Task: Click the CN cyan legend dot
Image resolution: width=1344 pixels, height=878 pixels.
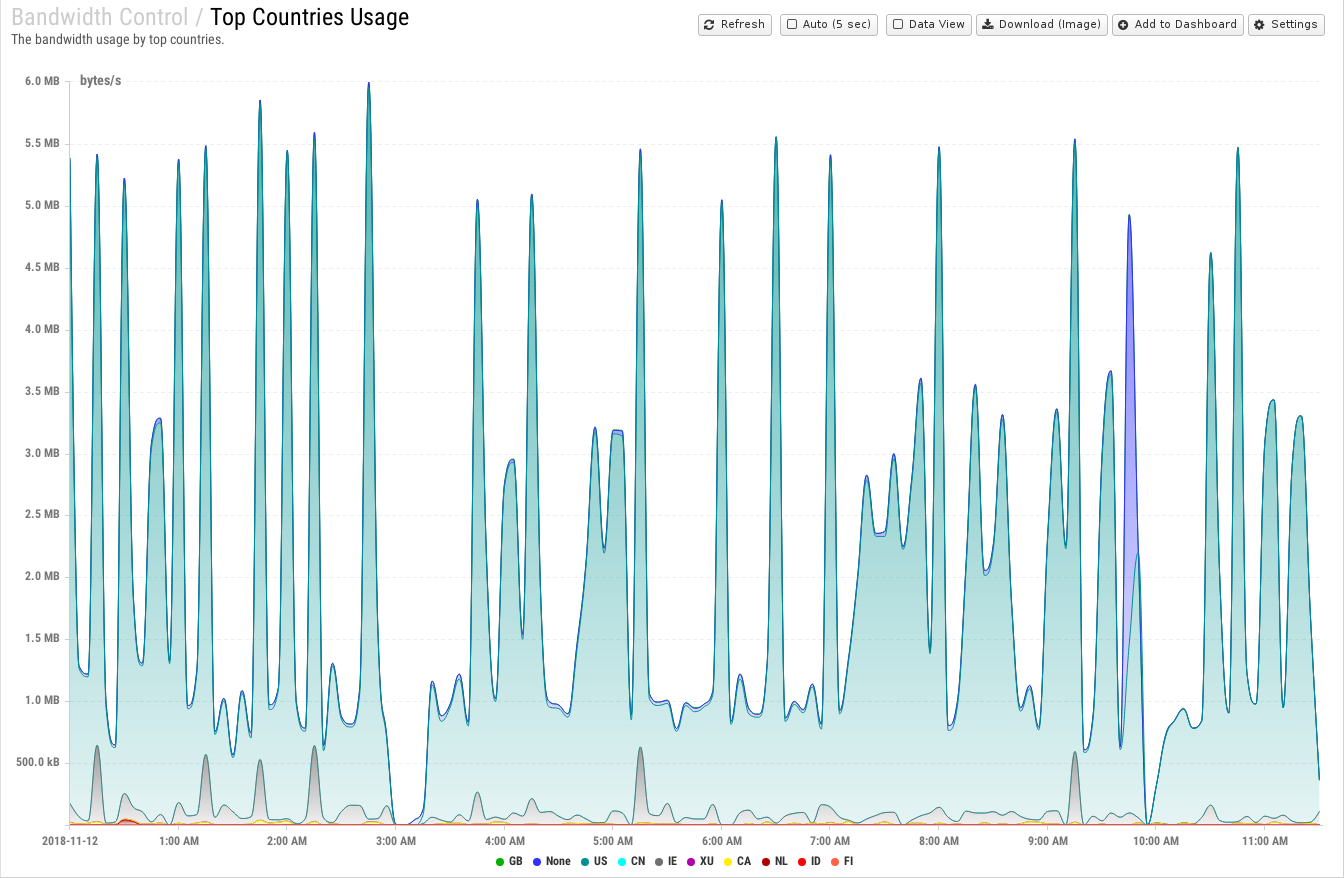Action: pyautogui.click(x=621, y=861)
